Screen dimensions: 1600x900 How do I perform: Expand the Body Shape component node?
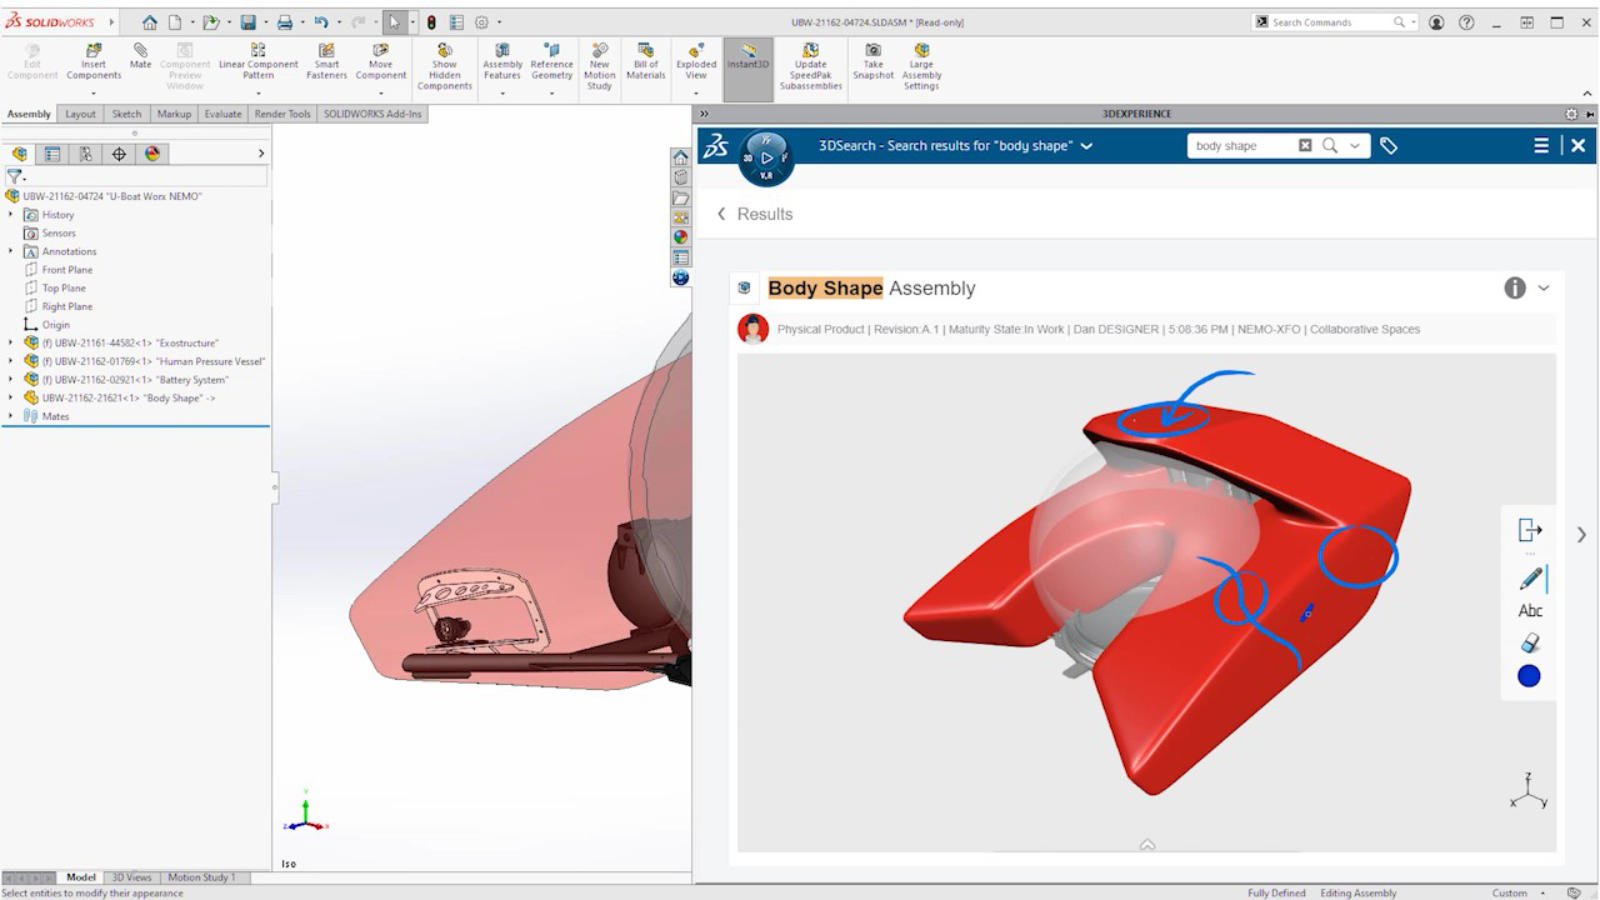[11, 397]
